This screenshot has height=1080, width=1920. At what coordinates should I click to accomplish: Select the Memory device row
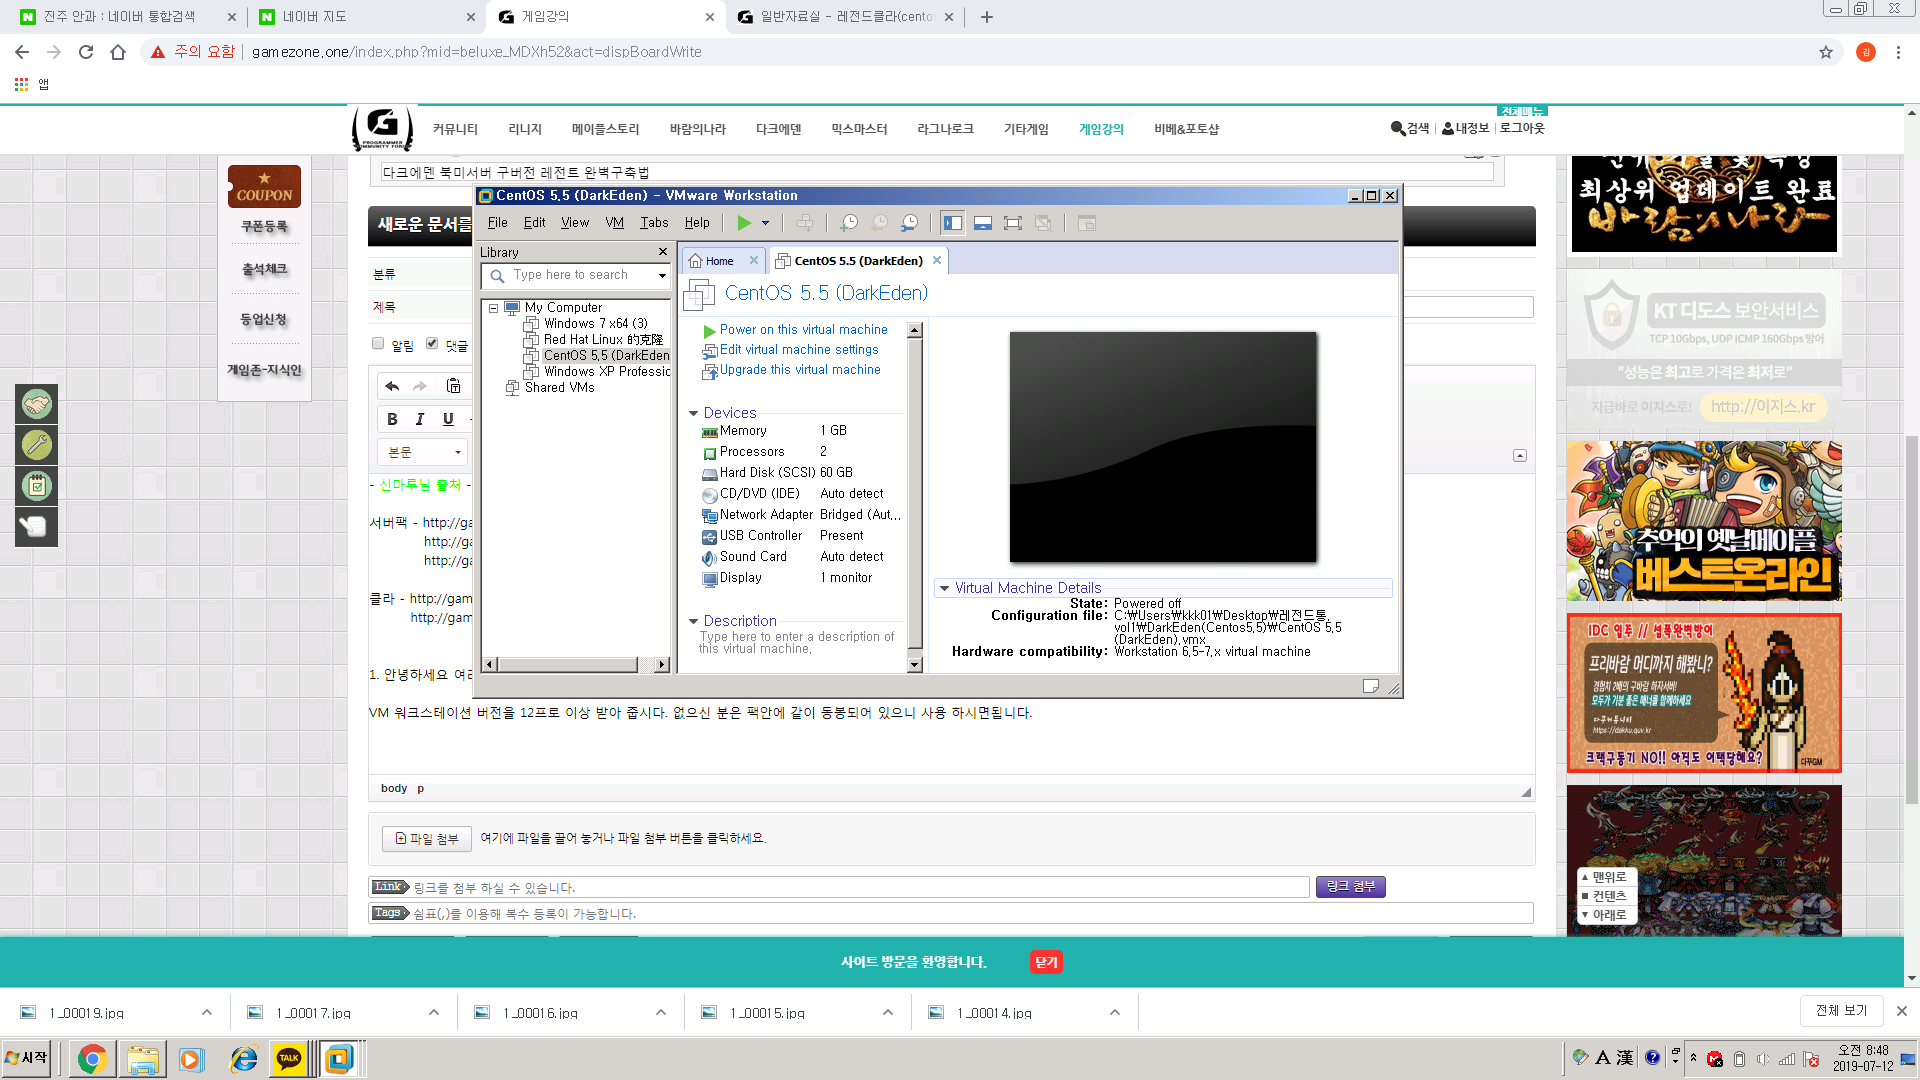tap(800, 431)
